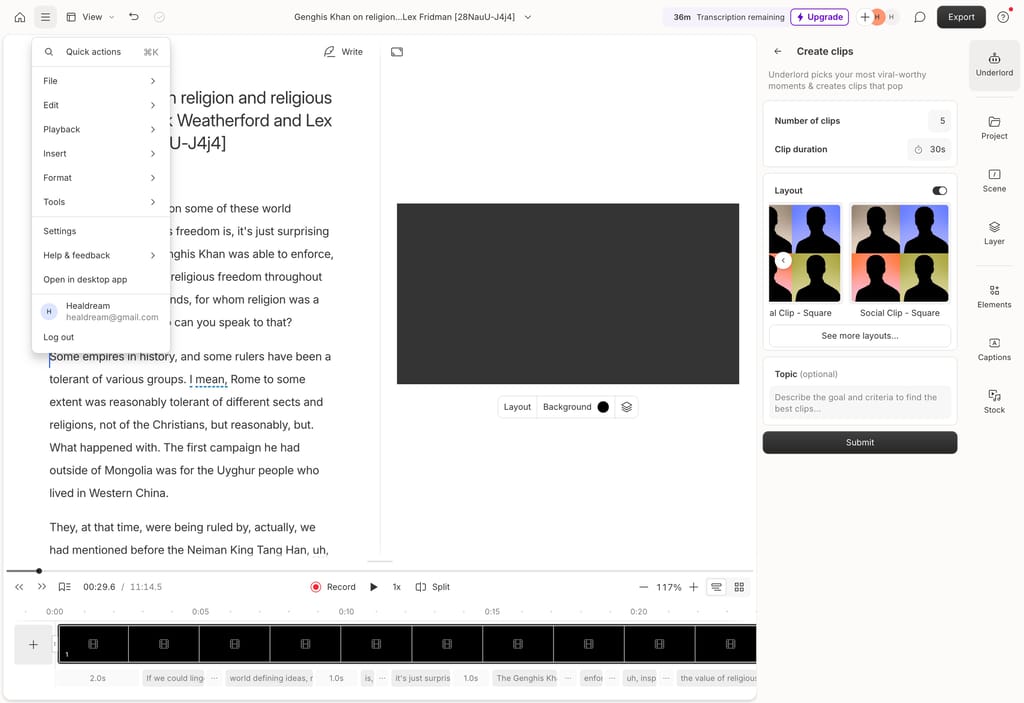Expand the project title dropdown arrow
The width and height of the screenshot is (1024, 703).
528,17
